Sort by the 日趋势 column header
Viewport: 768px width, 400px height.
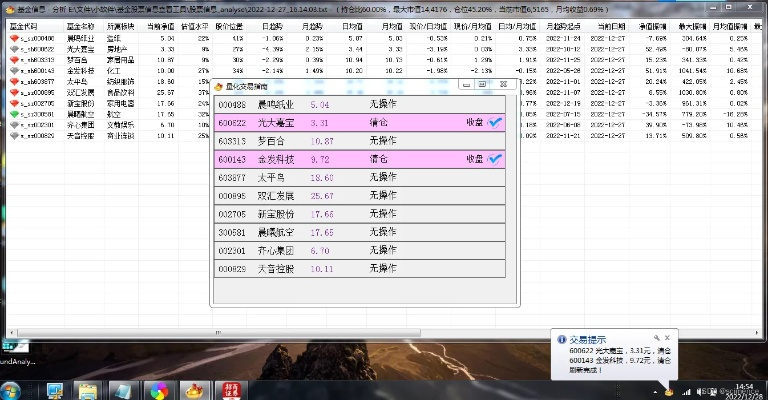(x=271, y=24)
